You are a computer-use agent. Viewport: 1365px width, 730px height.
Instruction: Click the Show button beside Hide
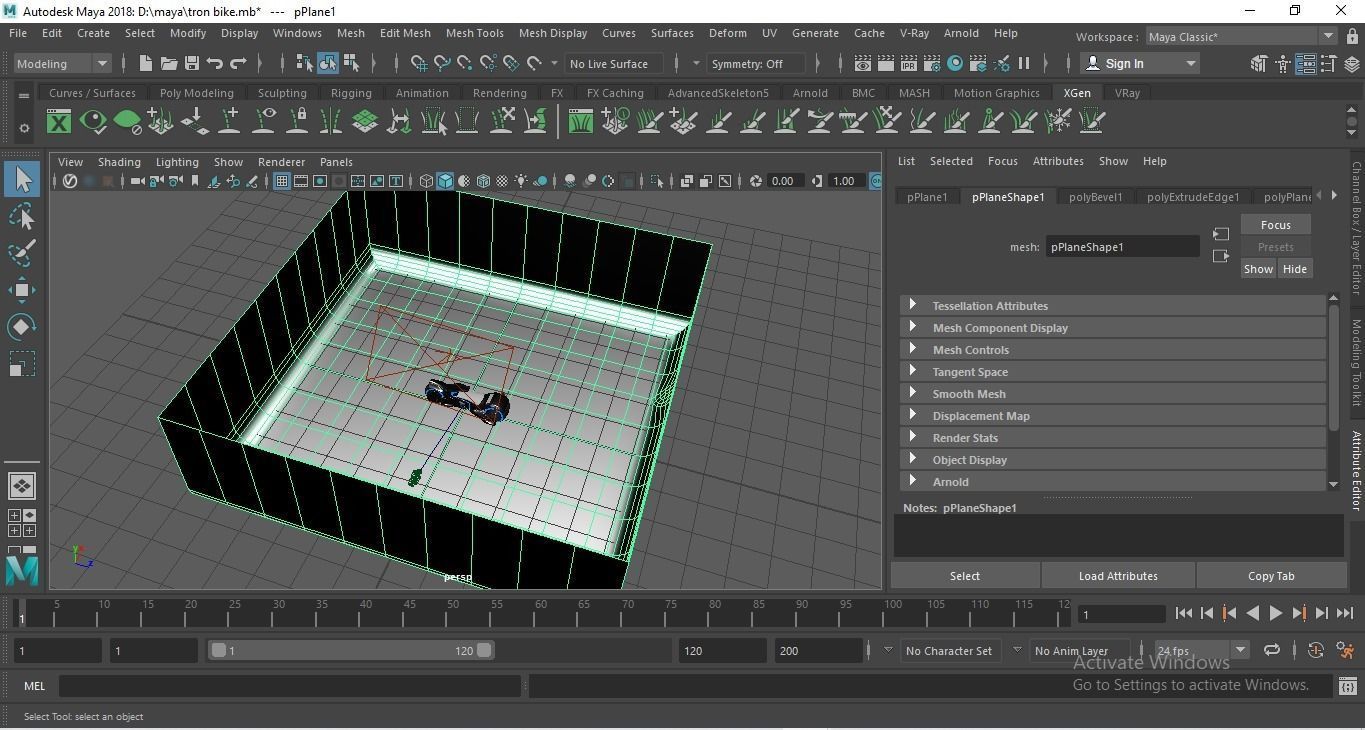(x=1258, y=269)
